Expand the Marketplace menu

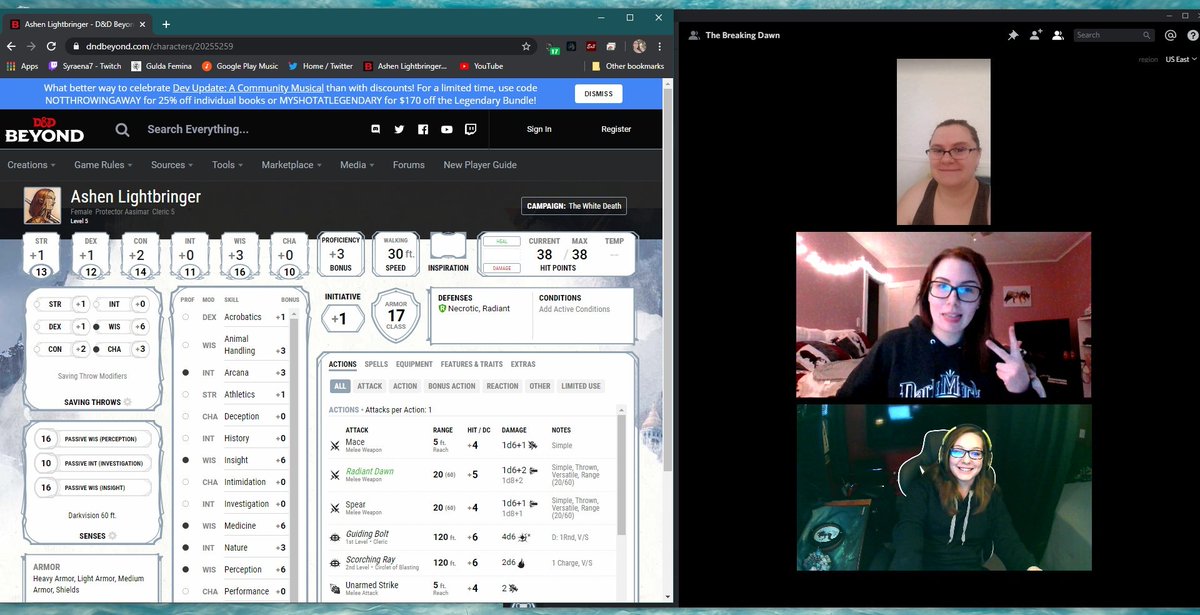pos(292,165)
